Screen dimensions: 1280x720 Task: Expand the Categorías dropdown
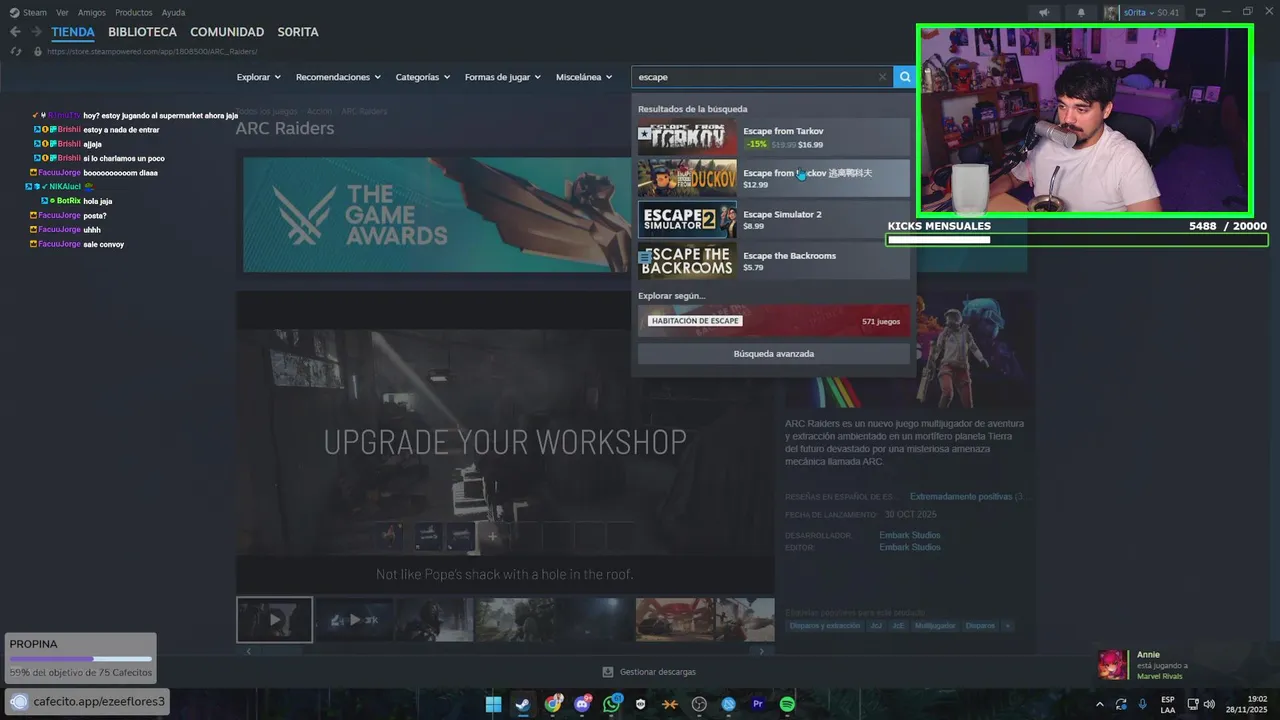click(x=422, y=77)
